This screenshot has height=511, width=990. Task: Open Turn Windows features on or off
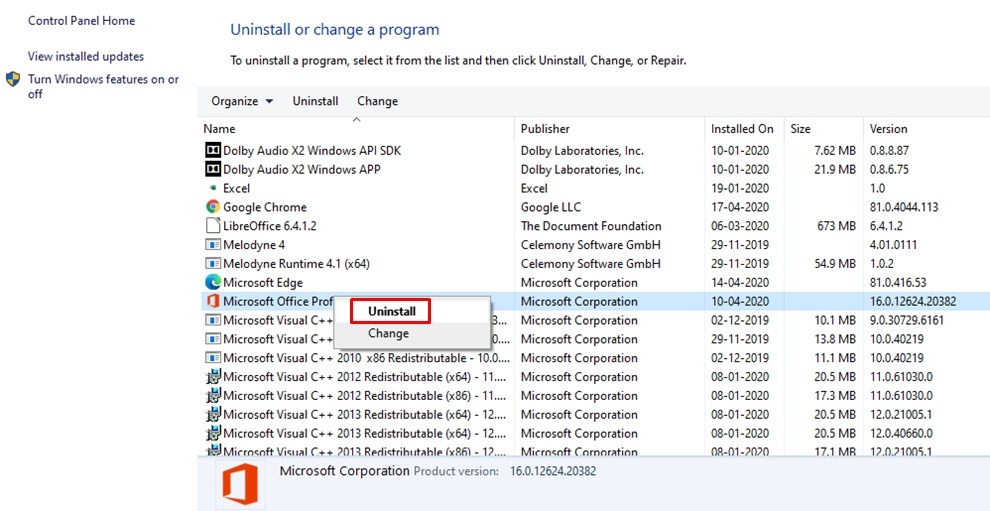[104, 87]
